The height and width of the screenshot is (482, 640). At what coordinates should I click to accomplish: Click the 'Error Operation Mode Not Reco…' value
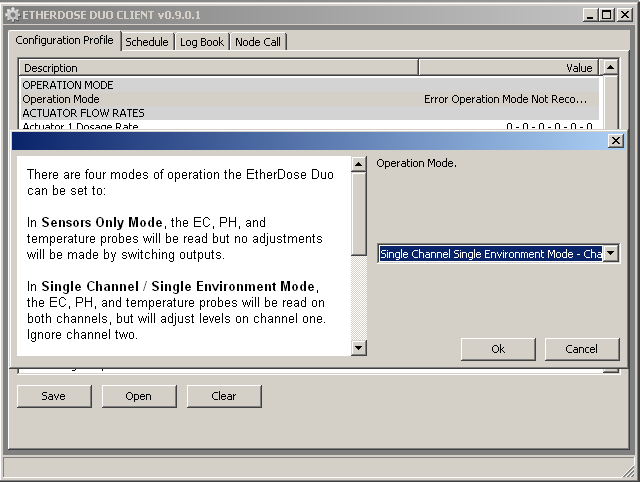pos(505,99)
